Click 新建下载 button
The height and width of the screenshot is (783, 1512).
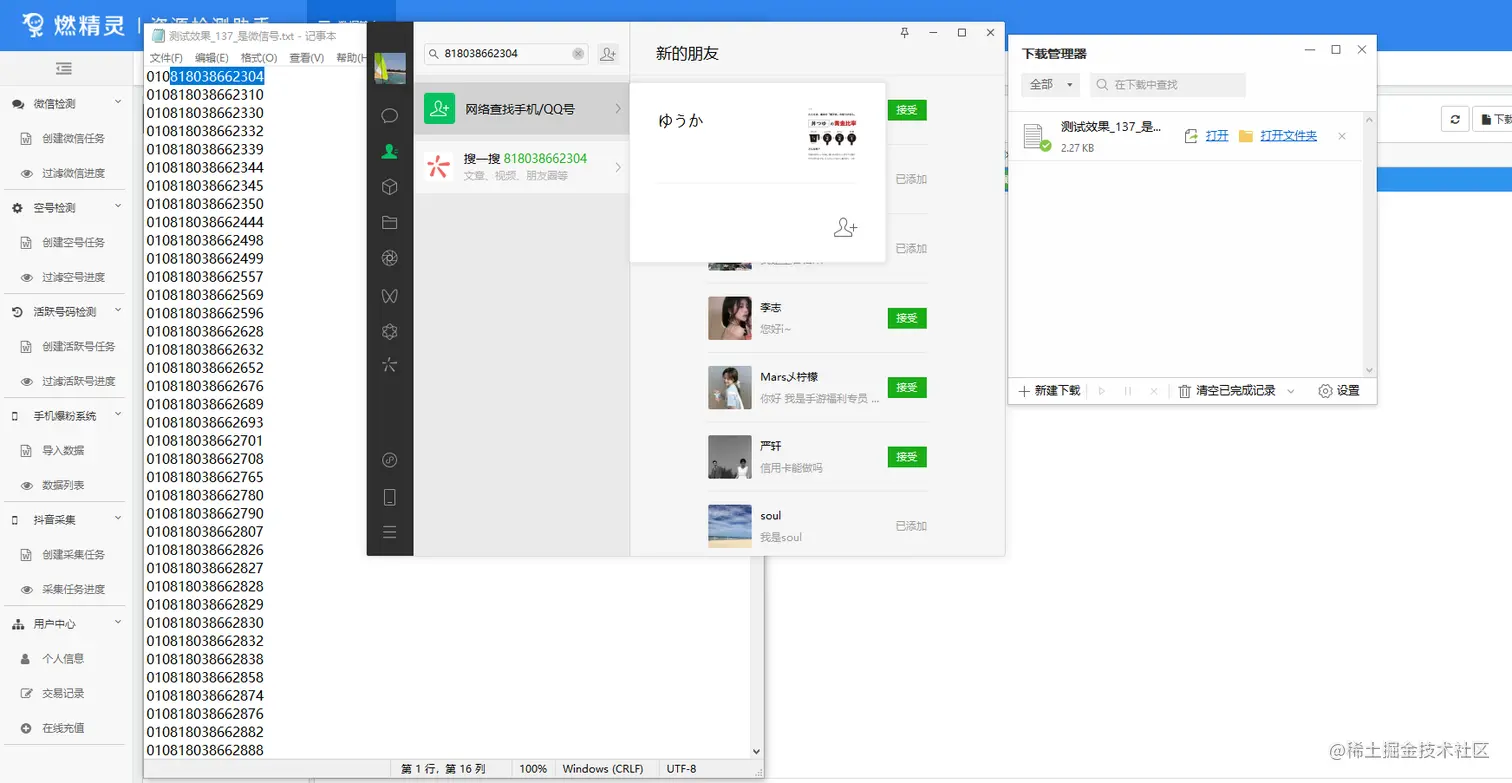pyautogui.click(x=1049, y=391)
